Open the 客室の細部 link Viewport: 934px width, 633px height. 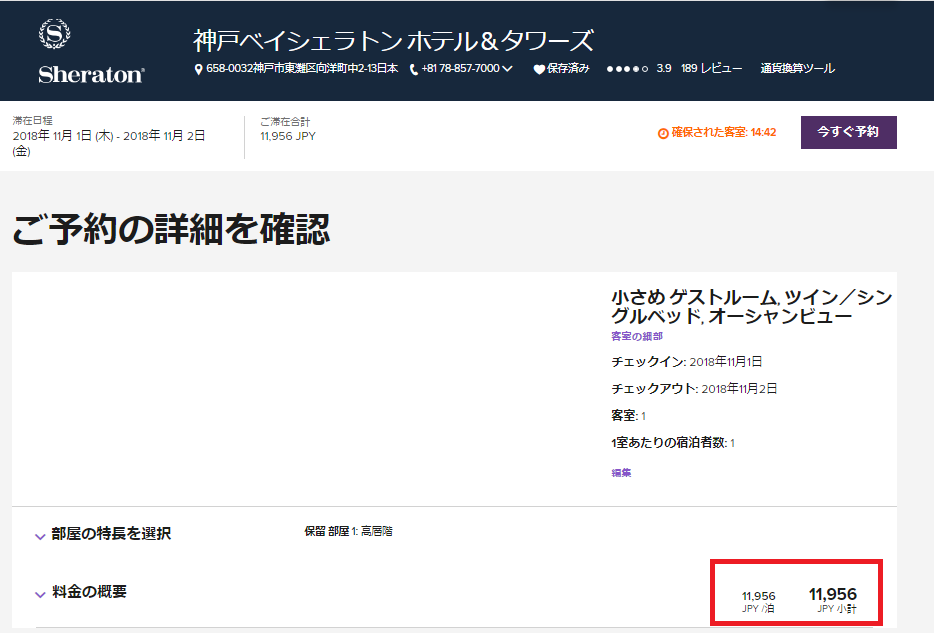click(637, 336)
